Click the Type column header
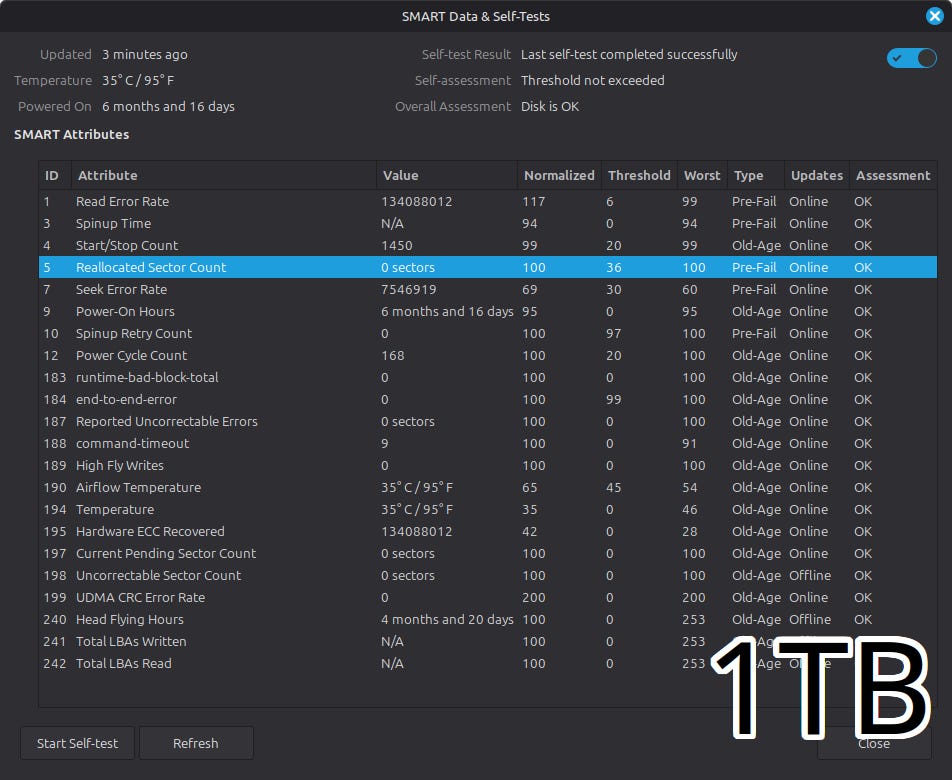Viewport: 952px width, 780px height. [749, 175]
